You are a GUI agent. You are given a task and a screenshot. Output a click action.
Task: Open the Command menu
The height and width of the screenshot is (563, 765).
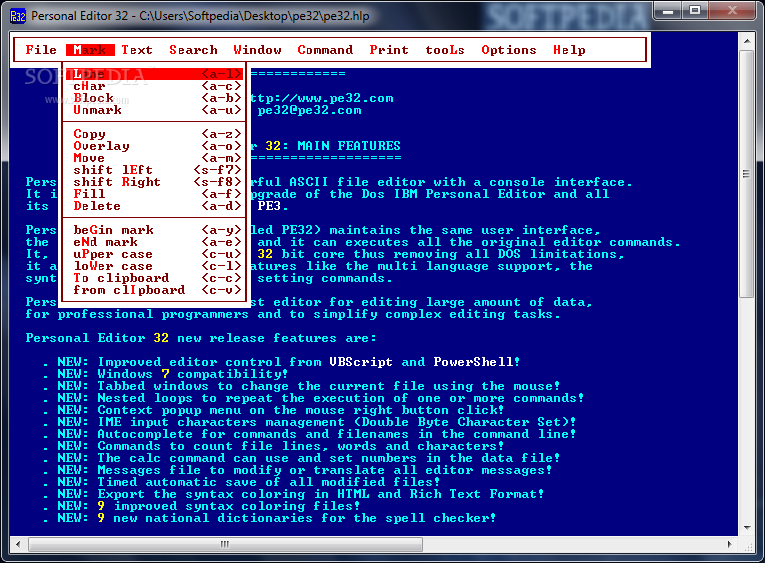click(x=325, y=50)
